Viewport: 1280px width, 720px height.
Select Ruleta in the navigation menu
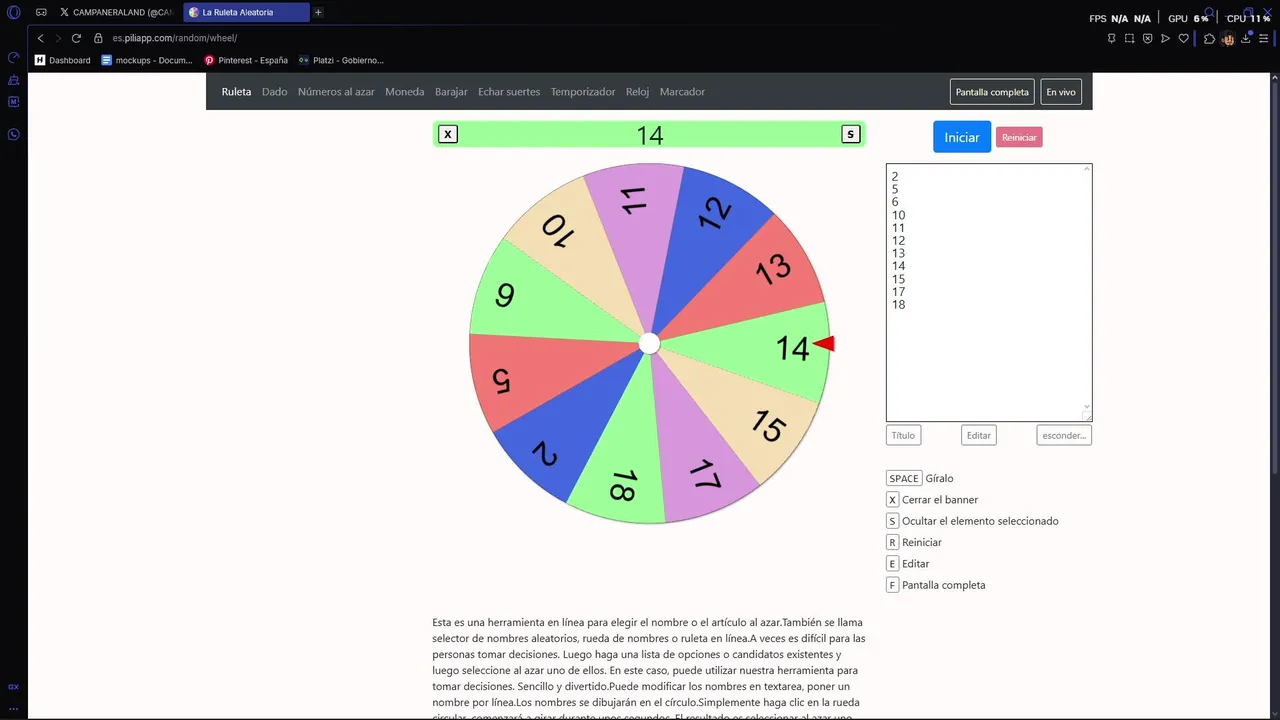[x=236, y=92]
